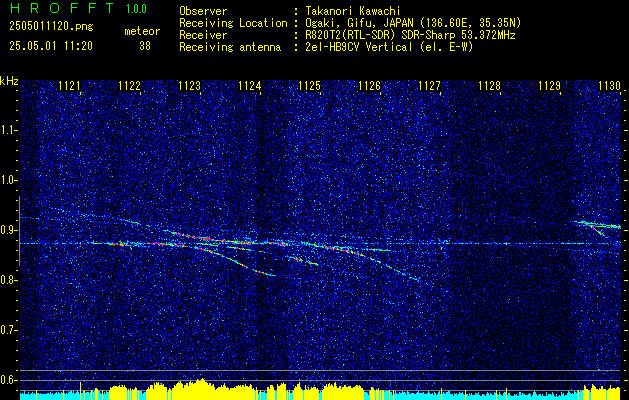Click the 1122 time marker
Screen dimensions: 629x400
130,85
